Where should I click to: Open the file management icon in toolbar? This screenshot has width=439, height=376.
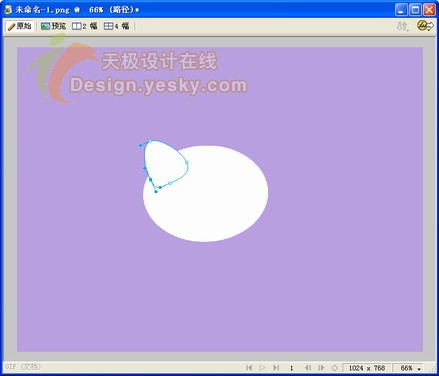(403, 26)
